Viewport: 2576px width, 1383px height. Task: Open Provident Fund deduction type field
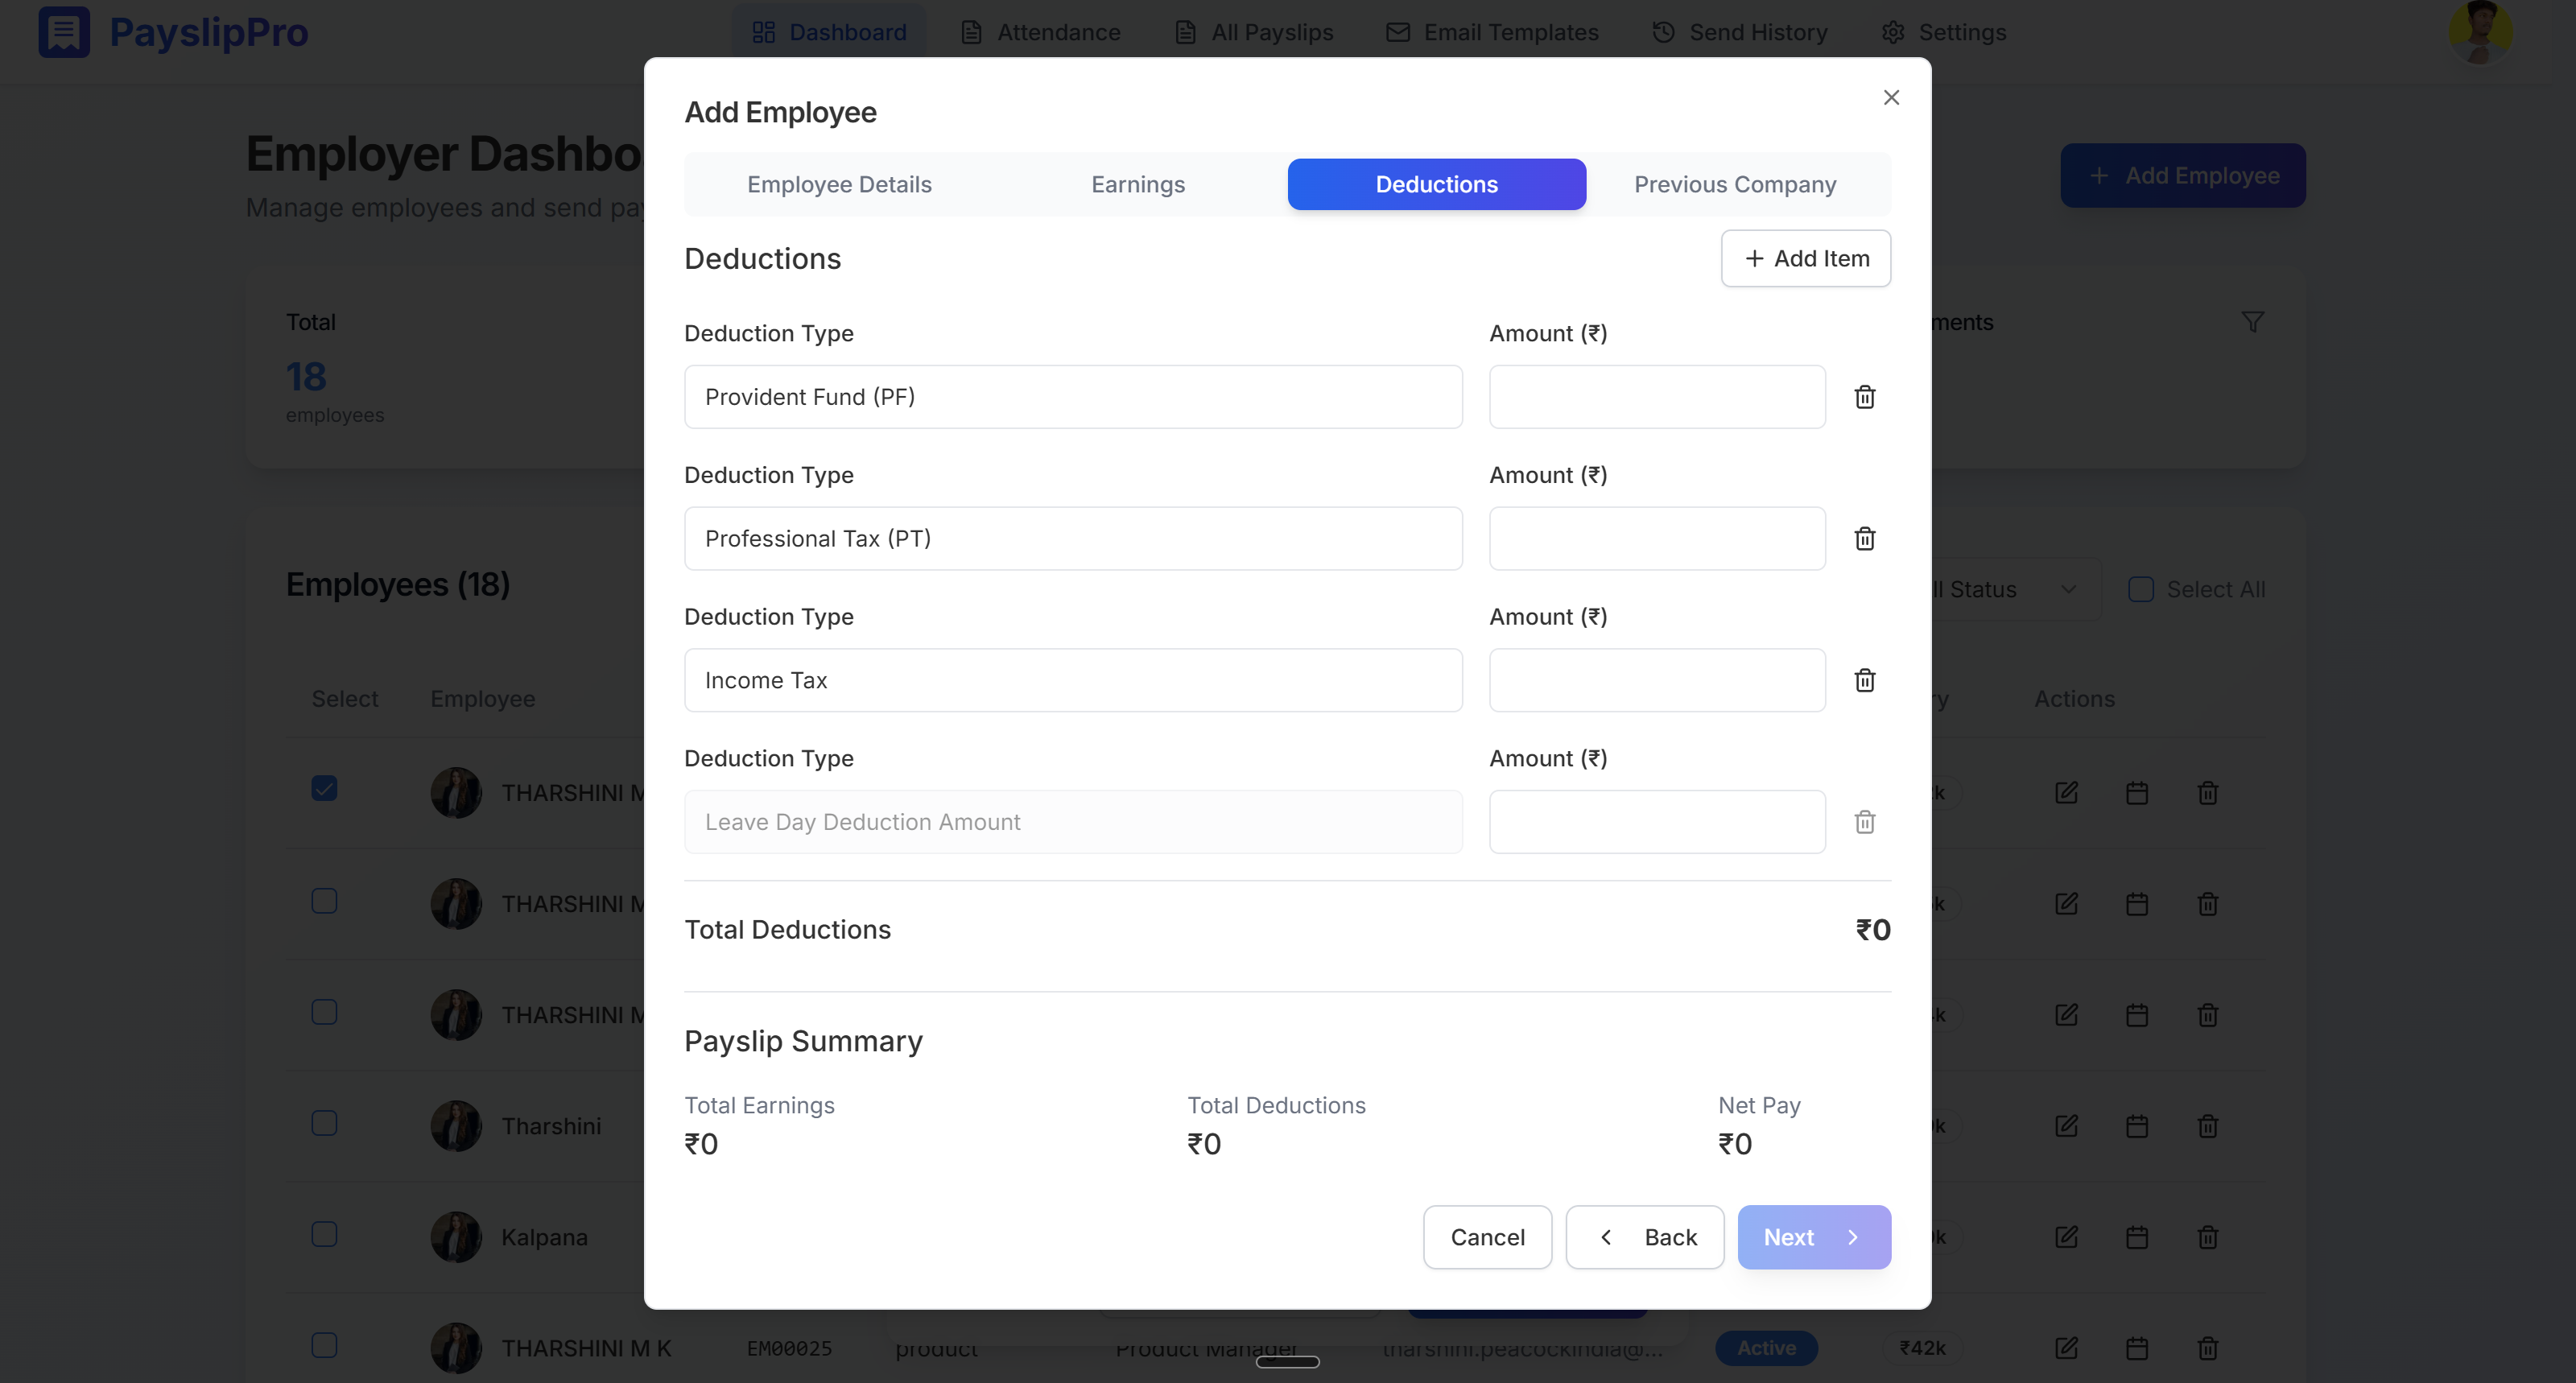[1073, 397]
